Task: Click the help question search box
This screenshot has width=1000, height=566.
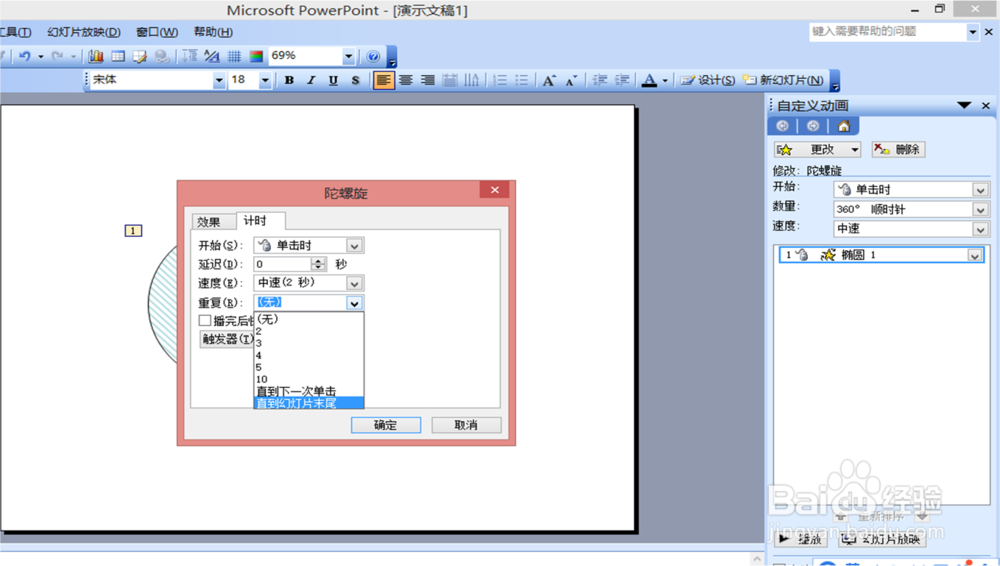Action: [x=888, y=31]
